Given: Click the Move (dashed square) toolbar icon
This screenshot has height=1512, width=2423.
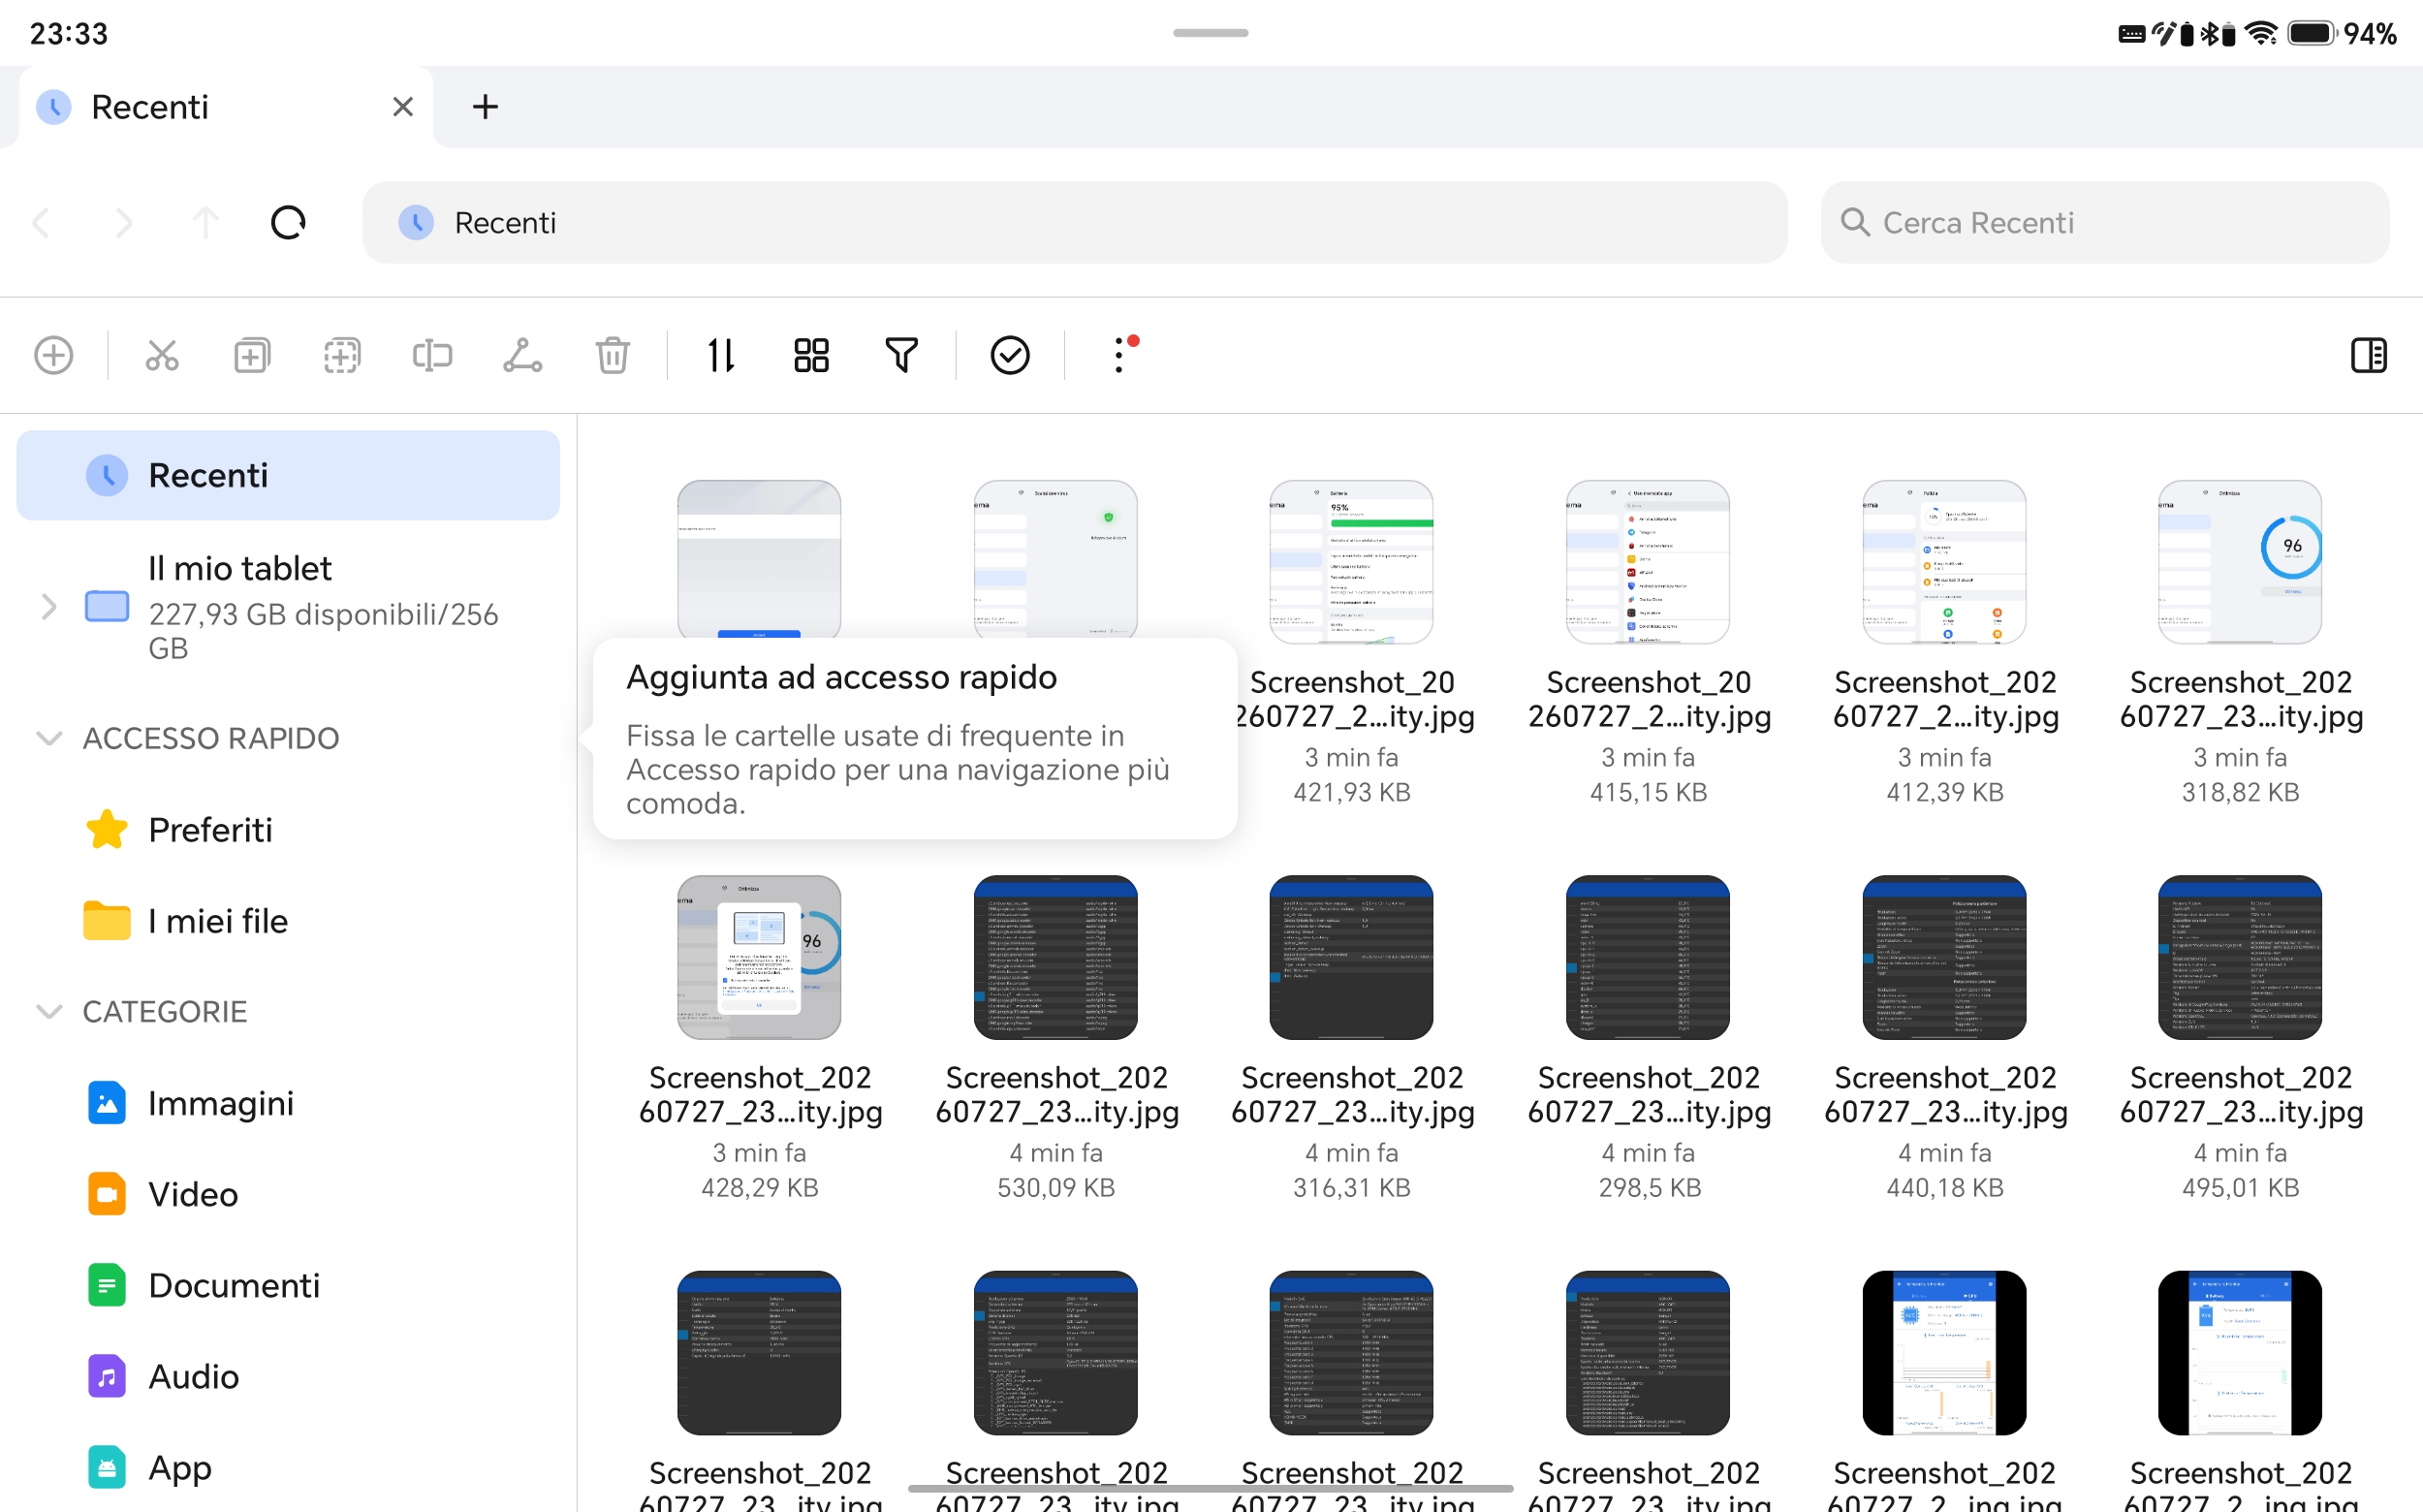Looking at the screenshot, I should [x=342, y=355].
